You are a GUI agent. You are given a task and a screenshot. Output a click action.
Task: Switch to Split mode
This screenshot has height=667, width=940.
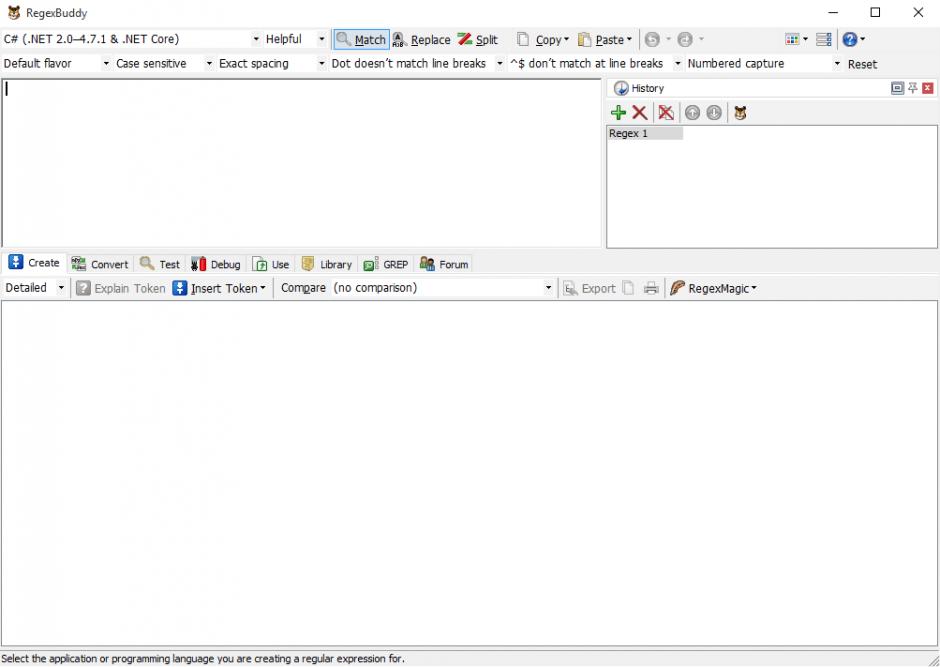pyautogui.click(x=478, y=40)
